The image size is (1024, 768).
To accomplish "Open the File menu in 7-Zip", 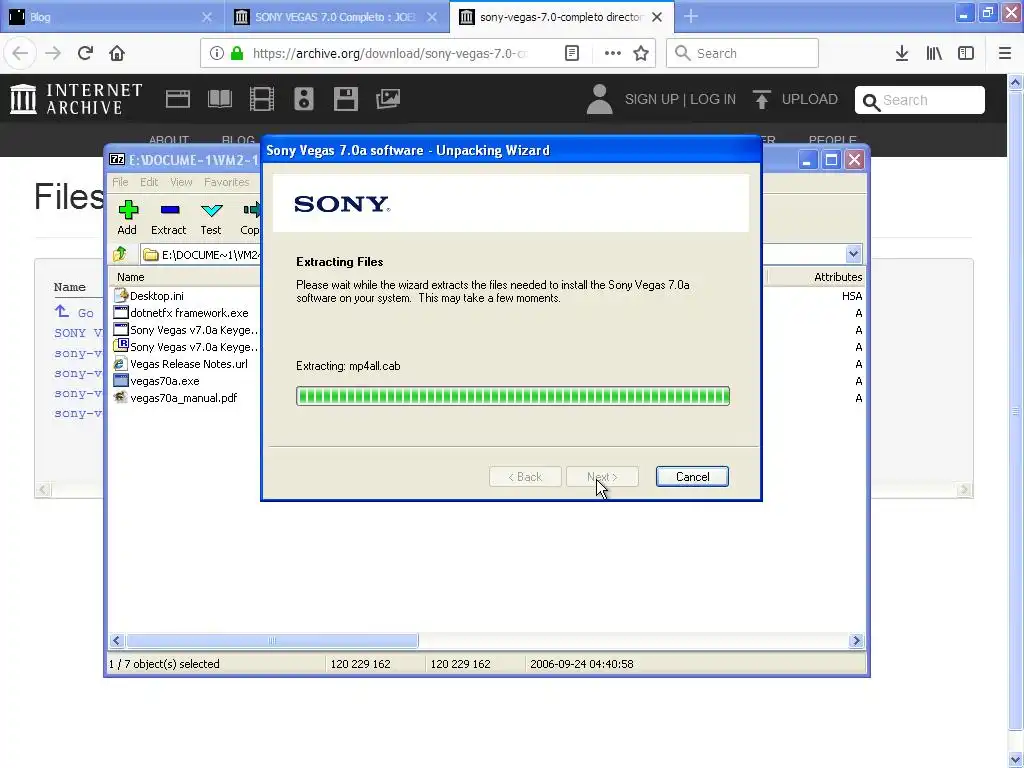I will (120, 182).
